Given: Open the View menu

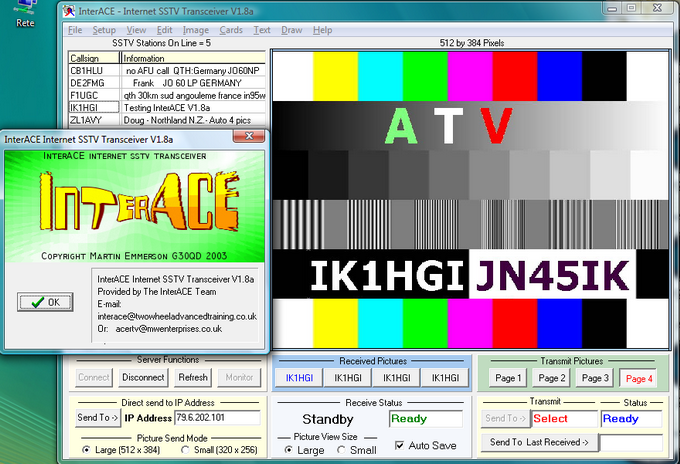Looking at the screenshot, I should click(x=136, y=30).
